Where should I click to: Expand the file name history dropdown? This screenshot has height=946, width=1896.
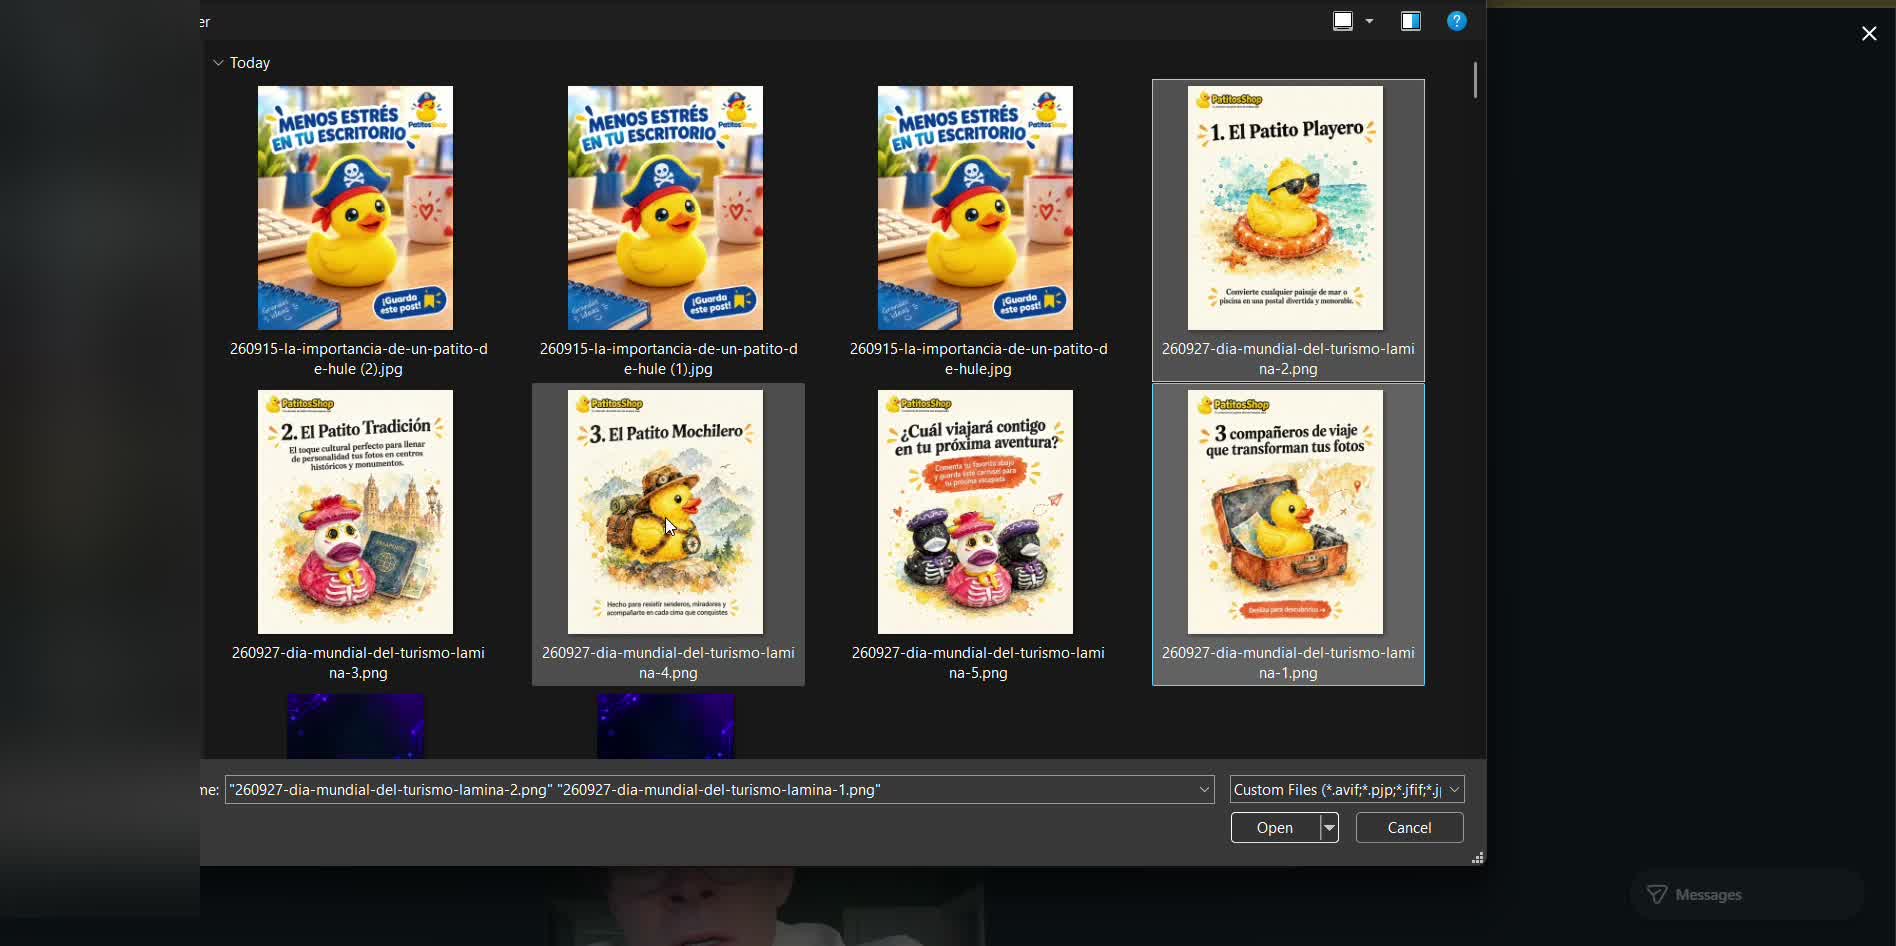pos(1204,789)
